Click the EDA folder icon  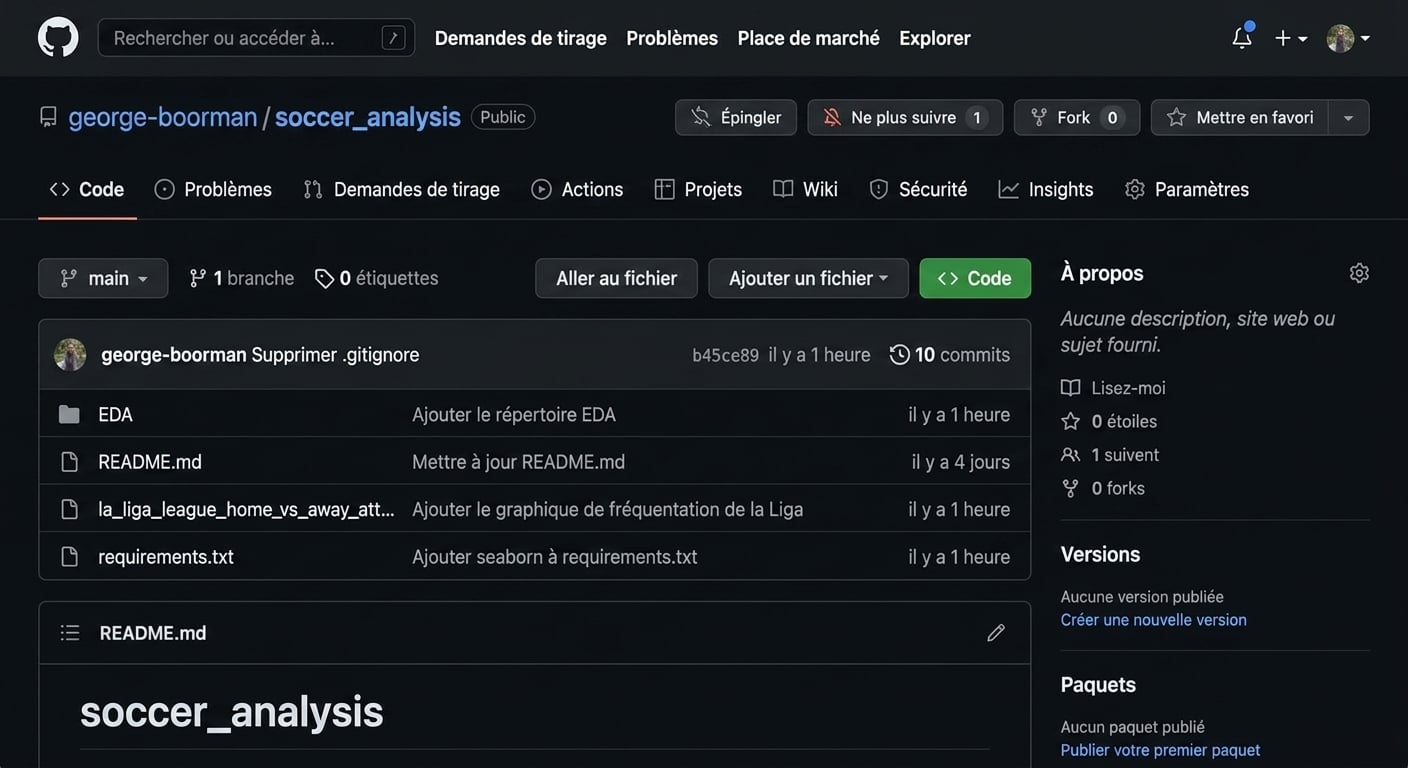tap(69, 414)
